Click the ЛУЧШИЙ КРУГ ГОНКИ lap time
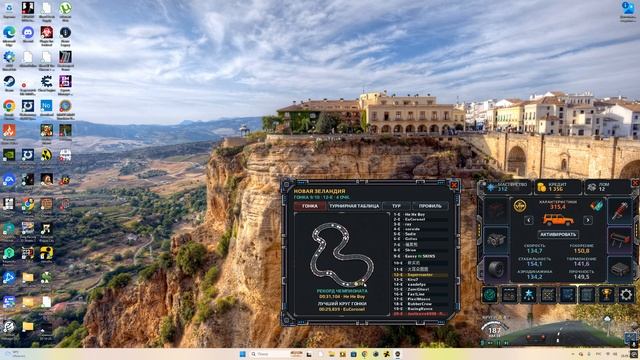The width and height of the screenshot is (640, 360). point(342,309)
